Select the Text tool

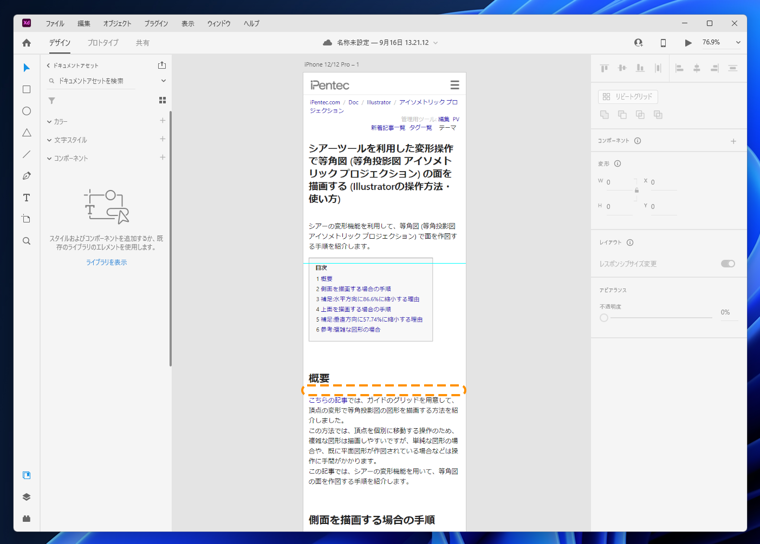coord(27,197)
